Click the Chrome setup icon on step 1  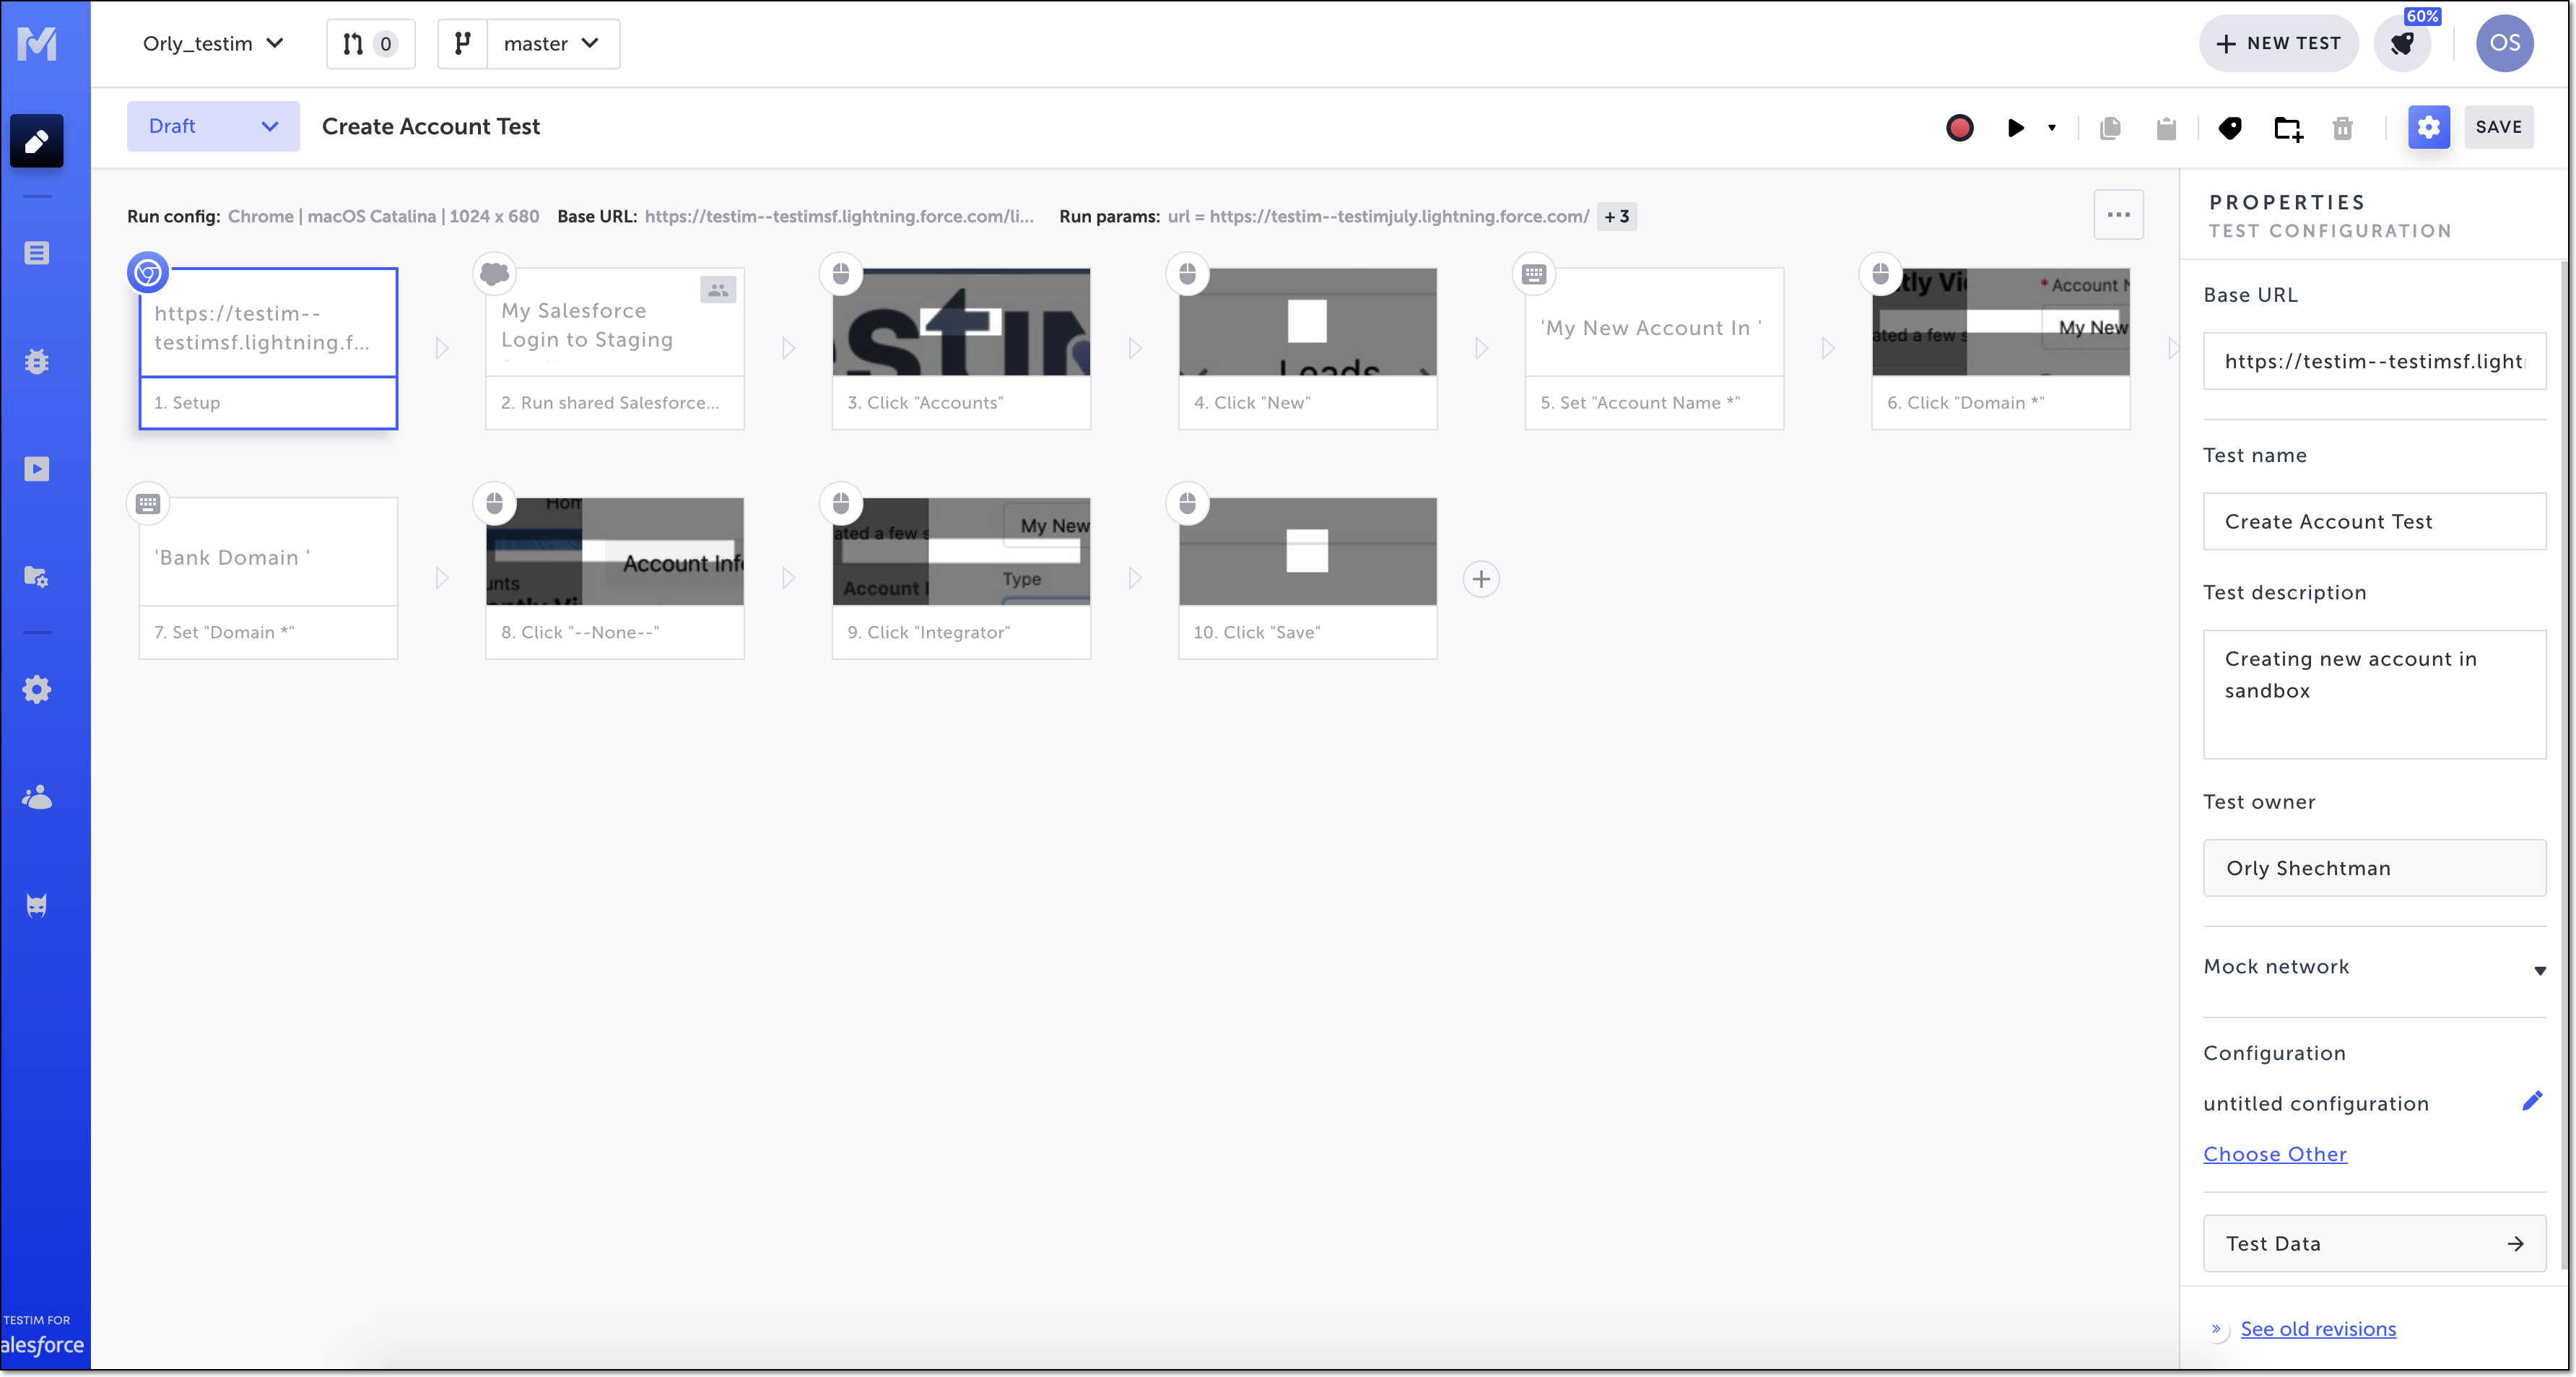148,272
